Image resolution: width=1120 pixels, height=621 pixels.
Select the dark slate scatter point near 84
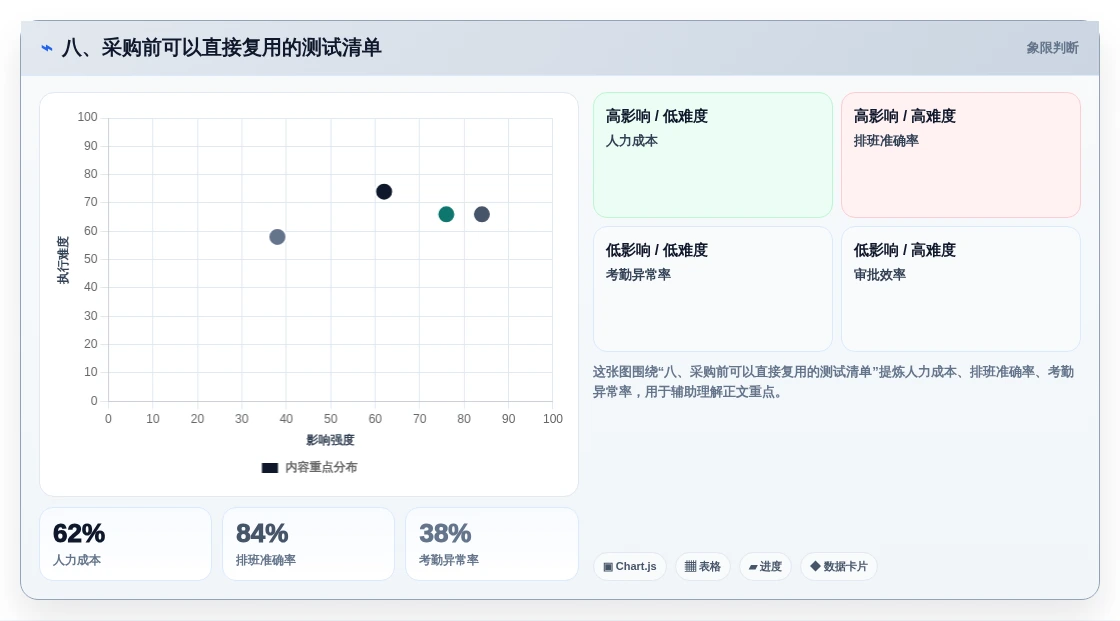pos(482,214)
